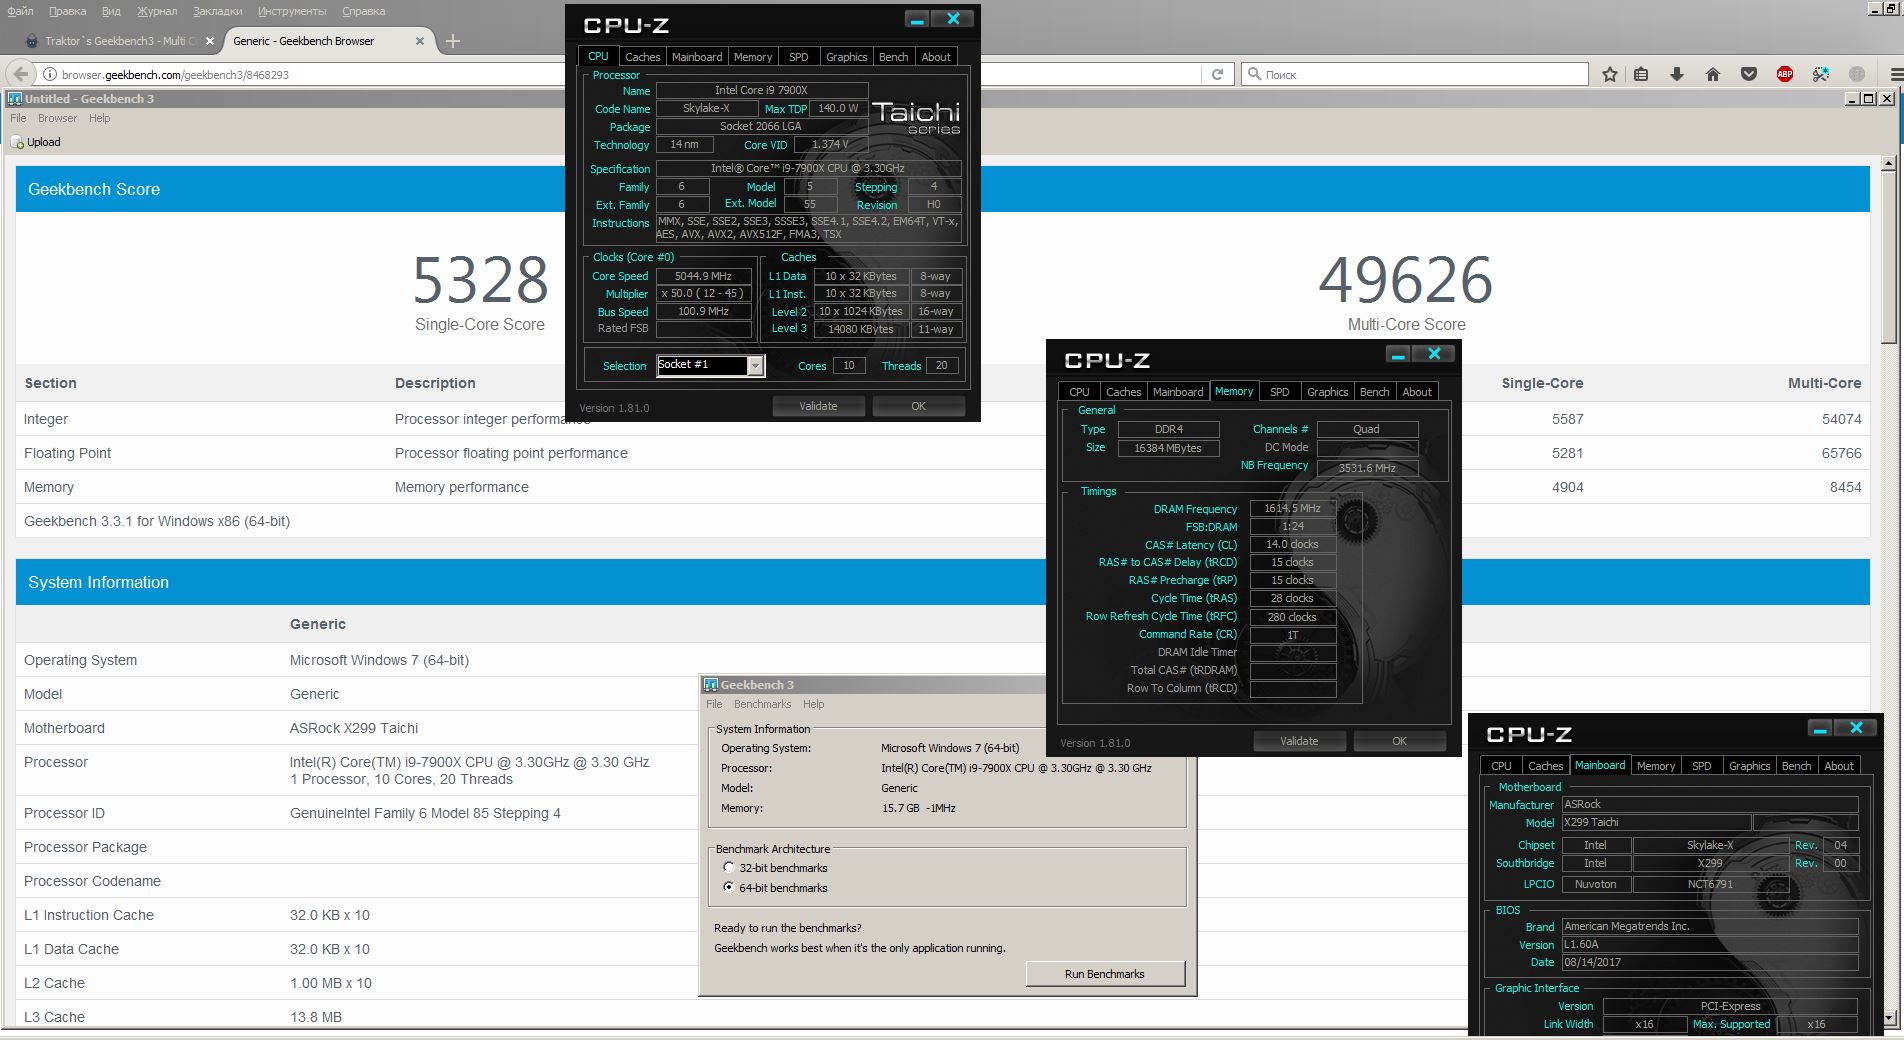Screen dimensions: 1904x1040
Task: Close the Traktor's Geekbench3 tab
Action: [210, 41]
